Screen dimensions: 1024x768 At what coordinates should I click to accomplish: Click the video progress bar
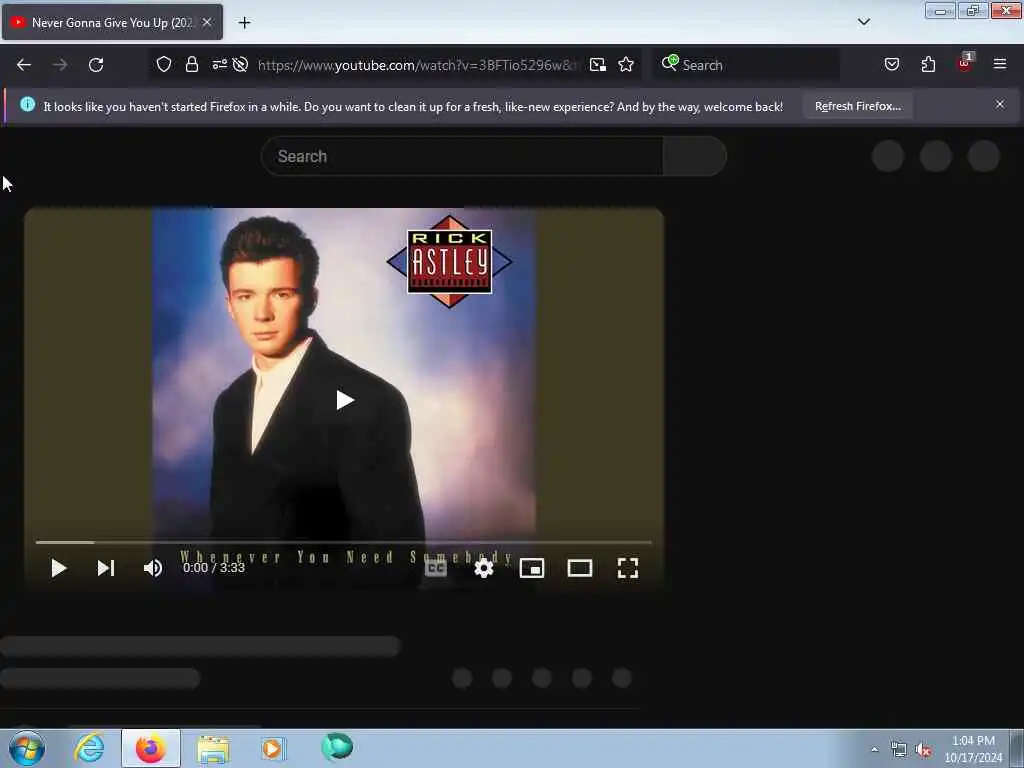click(344, 542)
